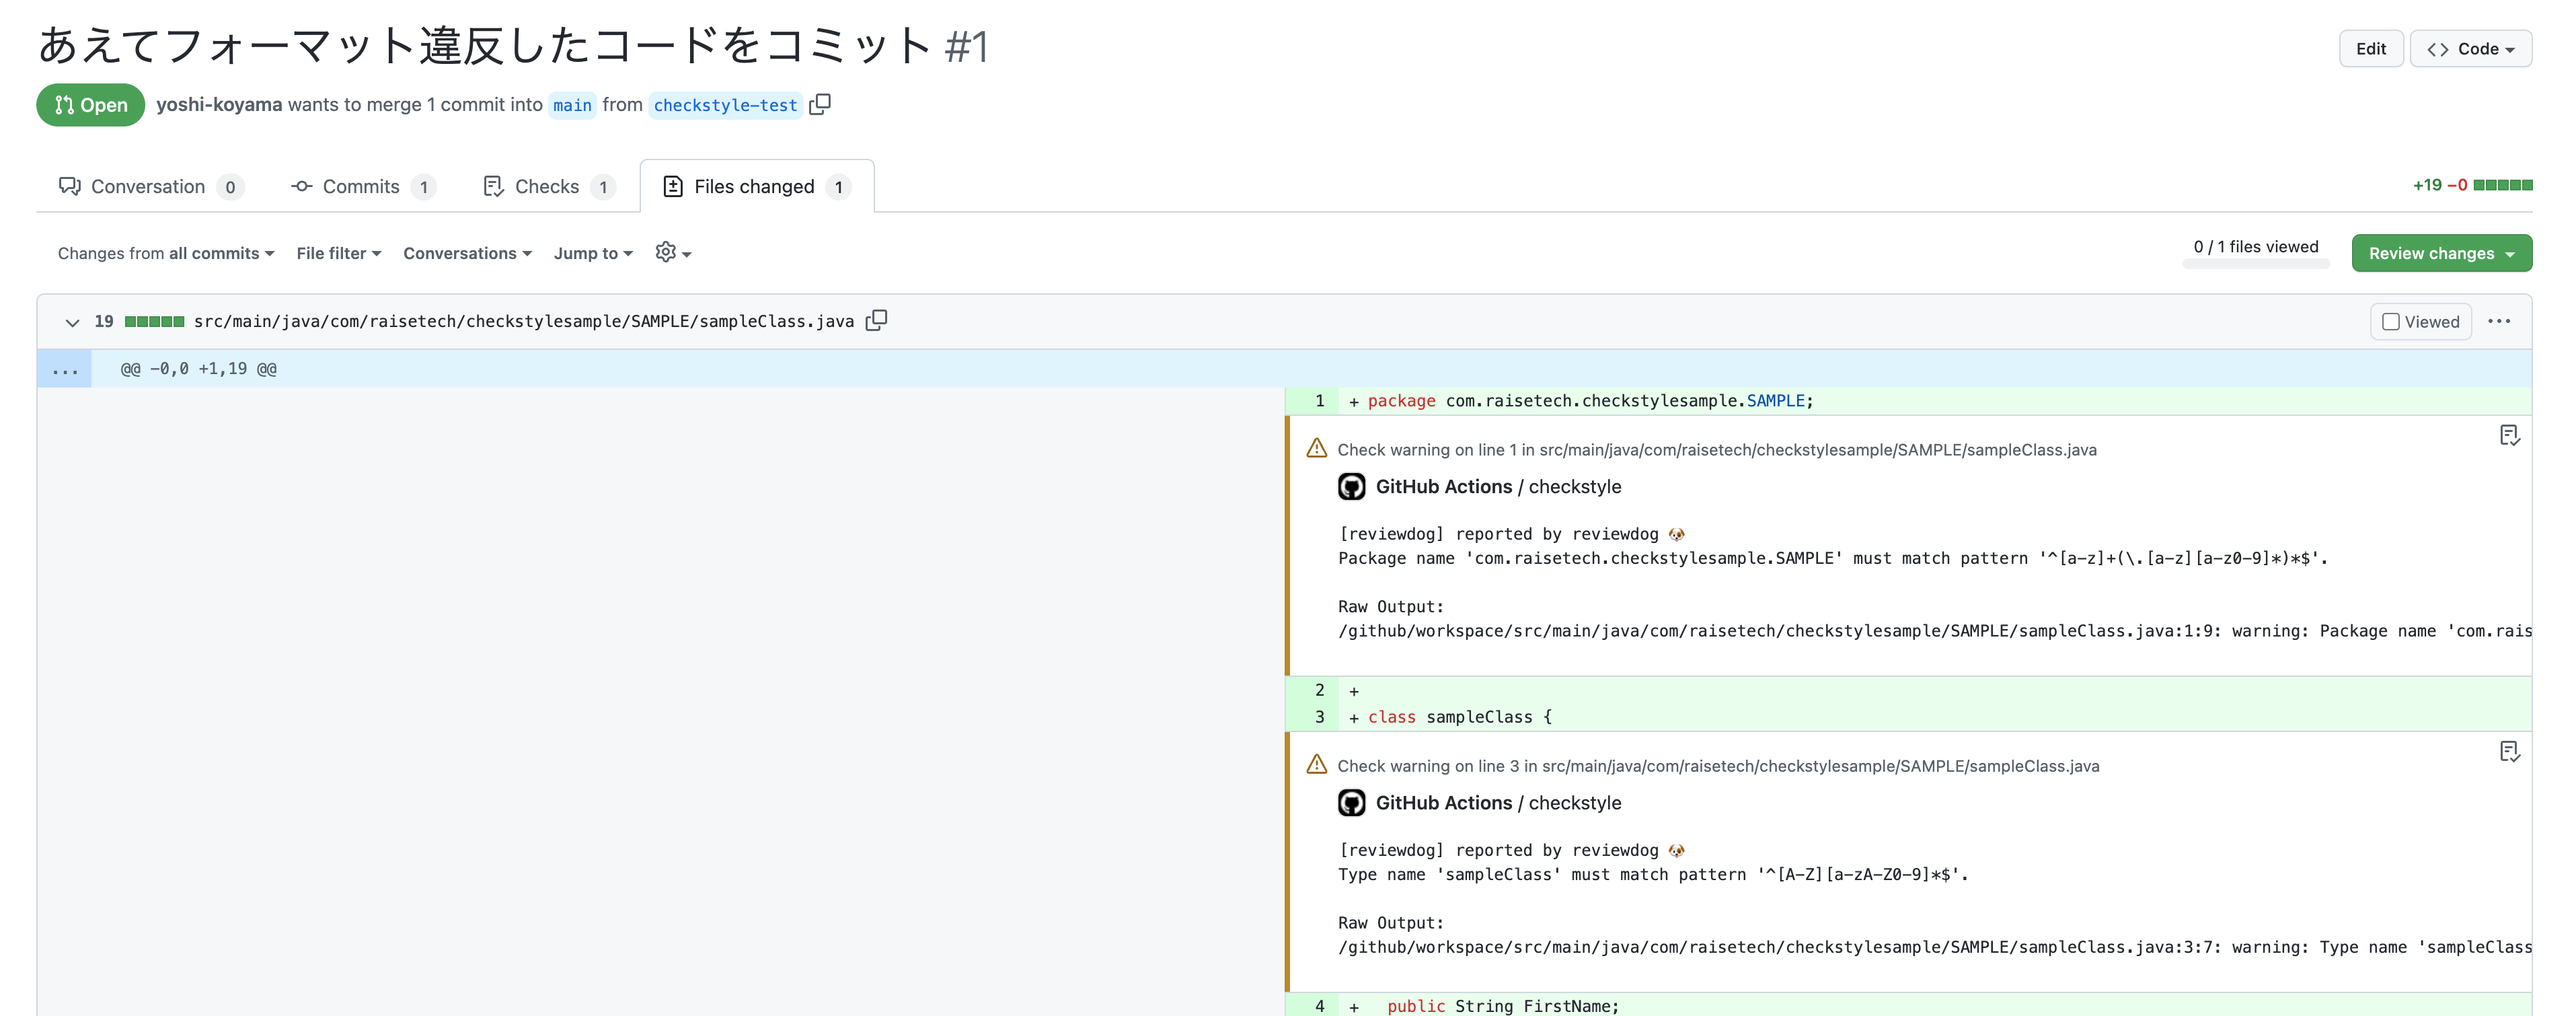Copy the sampleClass.java file path
The height and width of the screenshot is (1016, 2576).
pyautogui.click(x=877, y=320)
